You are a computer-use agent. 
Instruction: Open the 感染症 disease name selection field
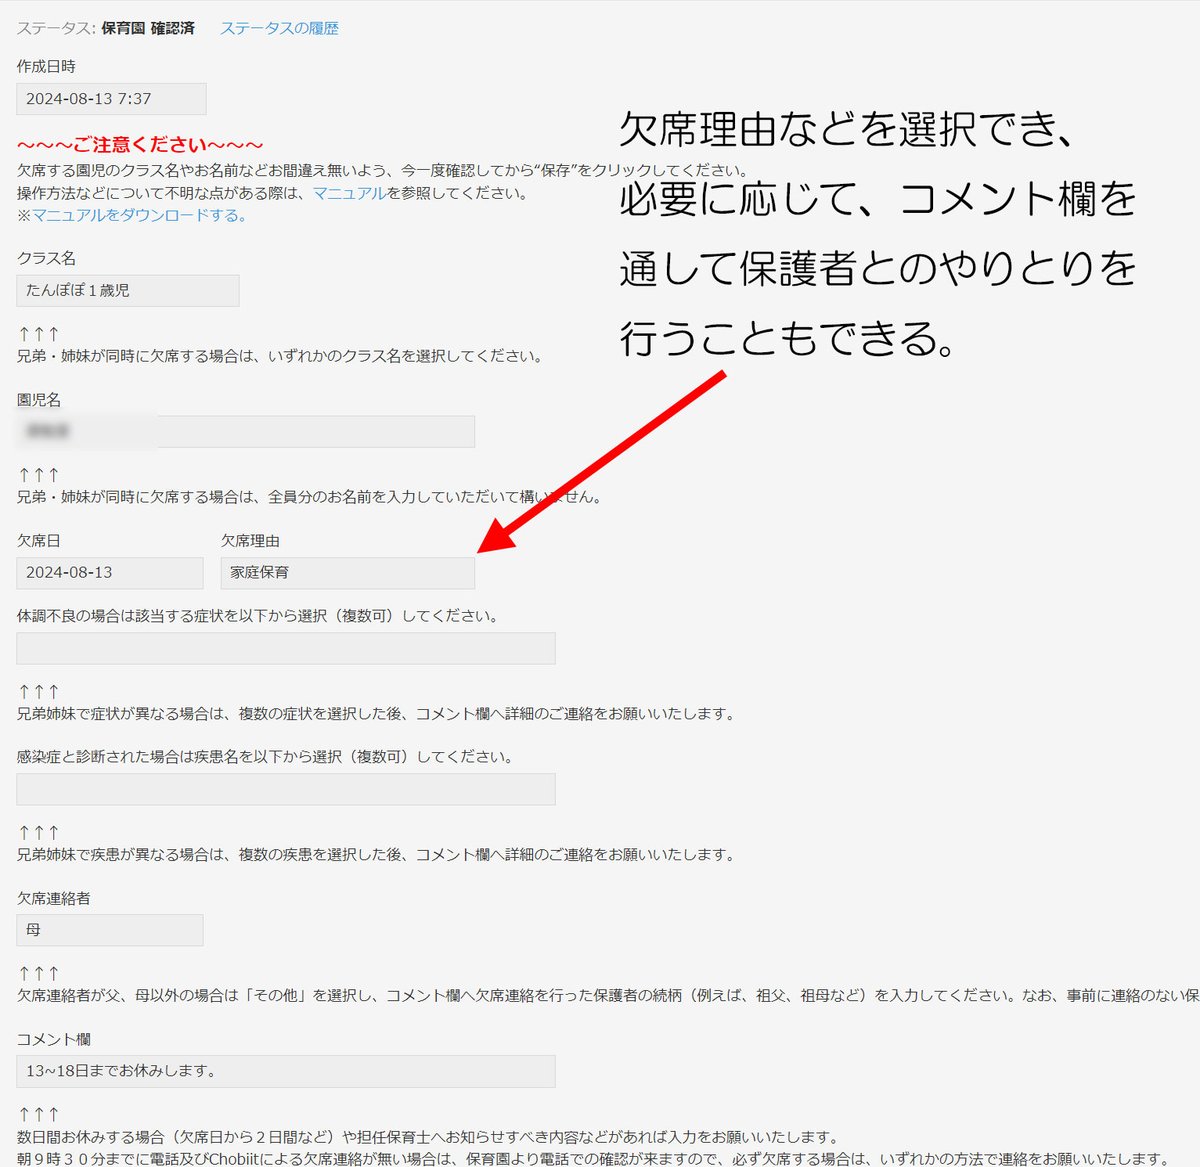tap(286, 789)
